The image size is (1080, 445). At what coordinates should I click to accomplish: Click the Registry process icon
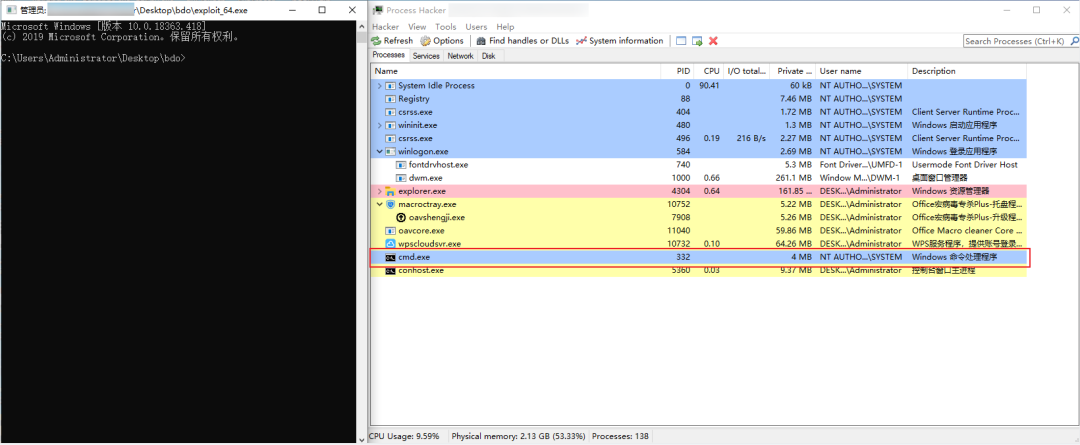(x=391, y=99)
